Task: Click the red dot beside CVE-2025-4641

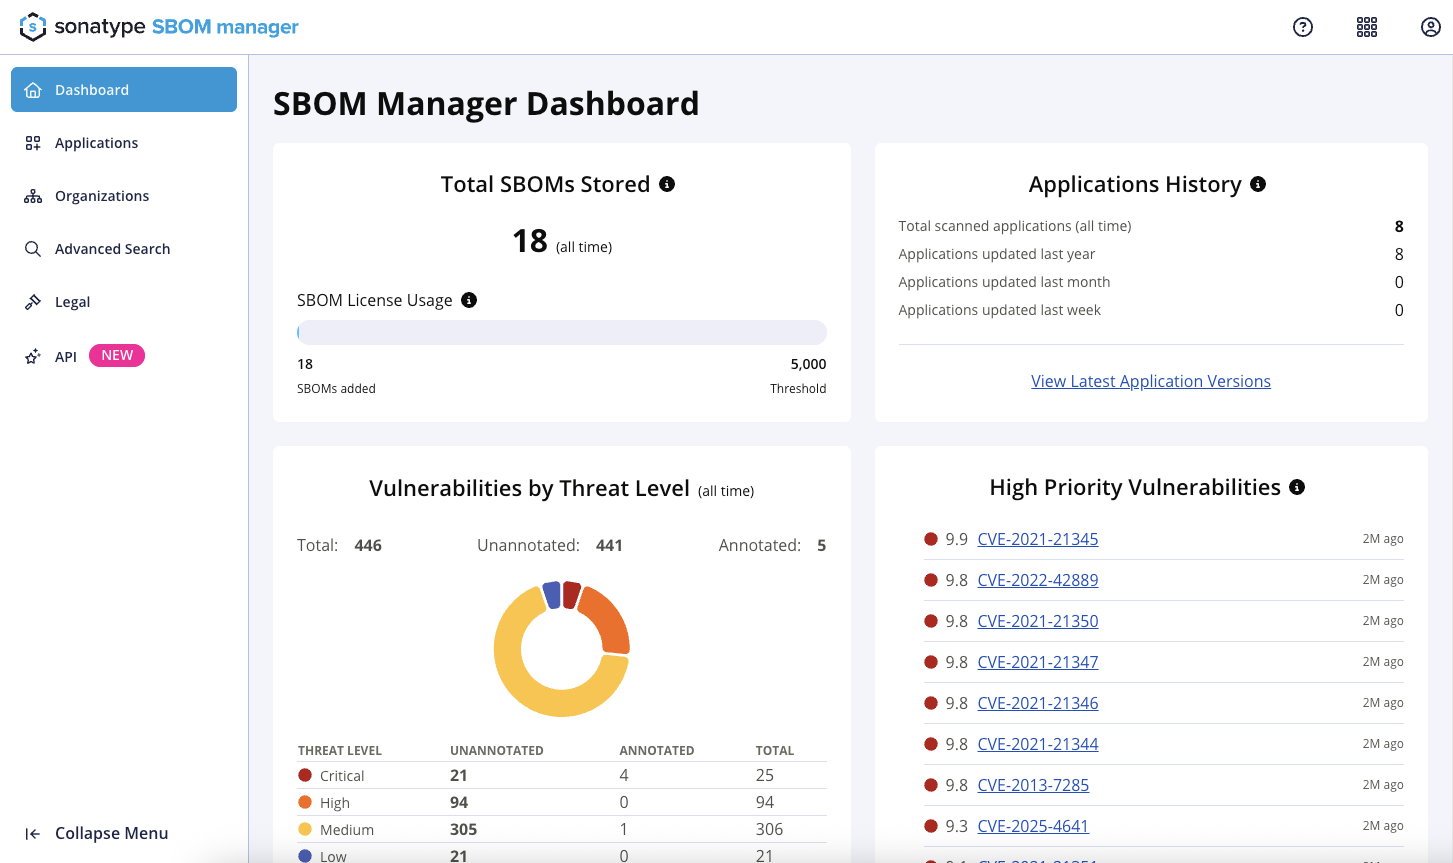Action: [x=931, y=826]
